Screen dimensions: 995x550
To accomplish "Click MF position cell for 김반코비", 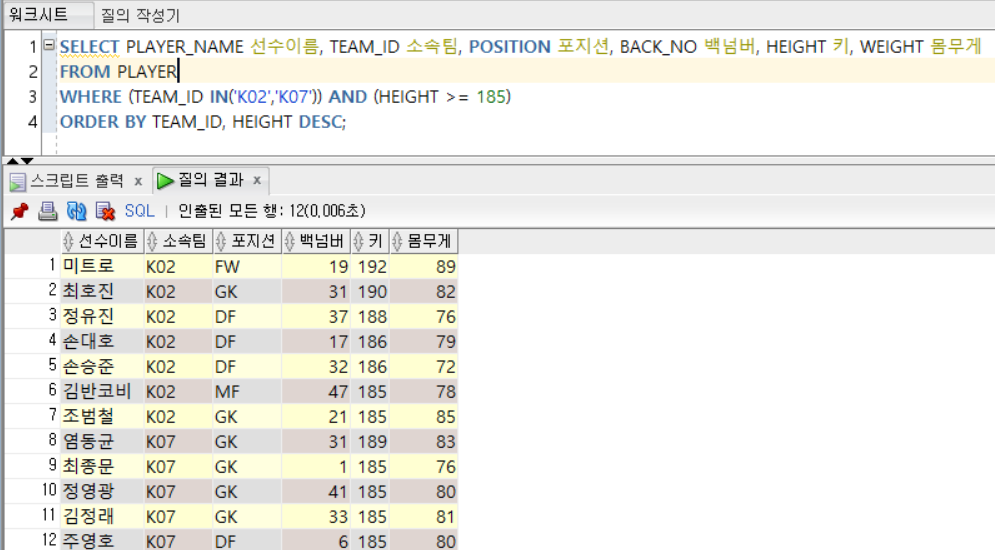I will (247, 391).
